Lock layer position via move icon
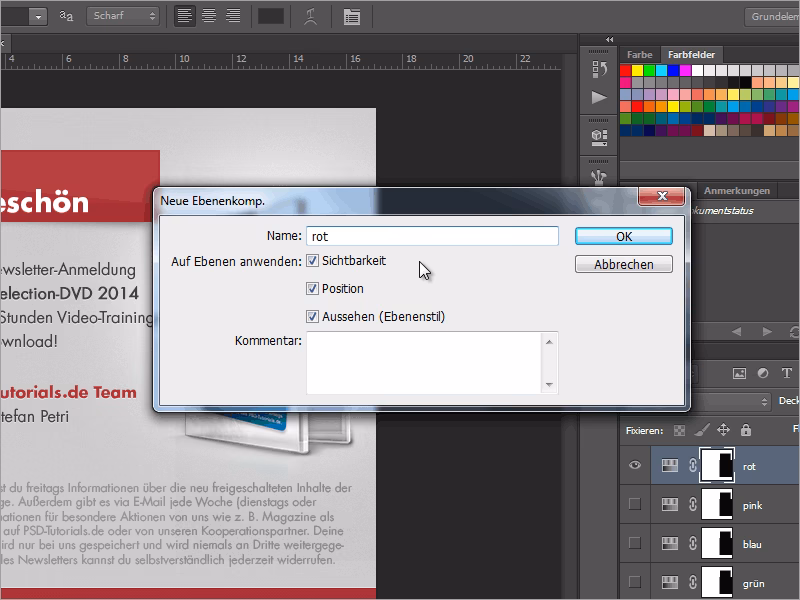The image size is (800, 600). (724, 430)
